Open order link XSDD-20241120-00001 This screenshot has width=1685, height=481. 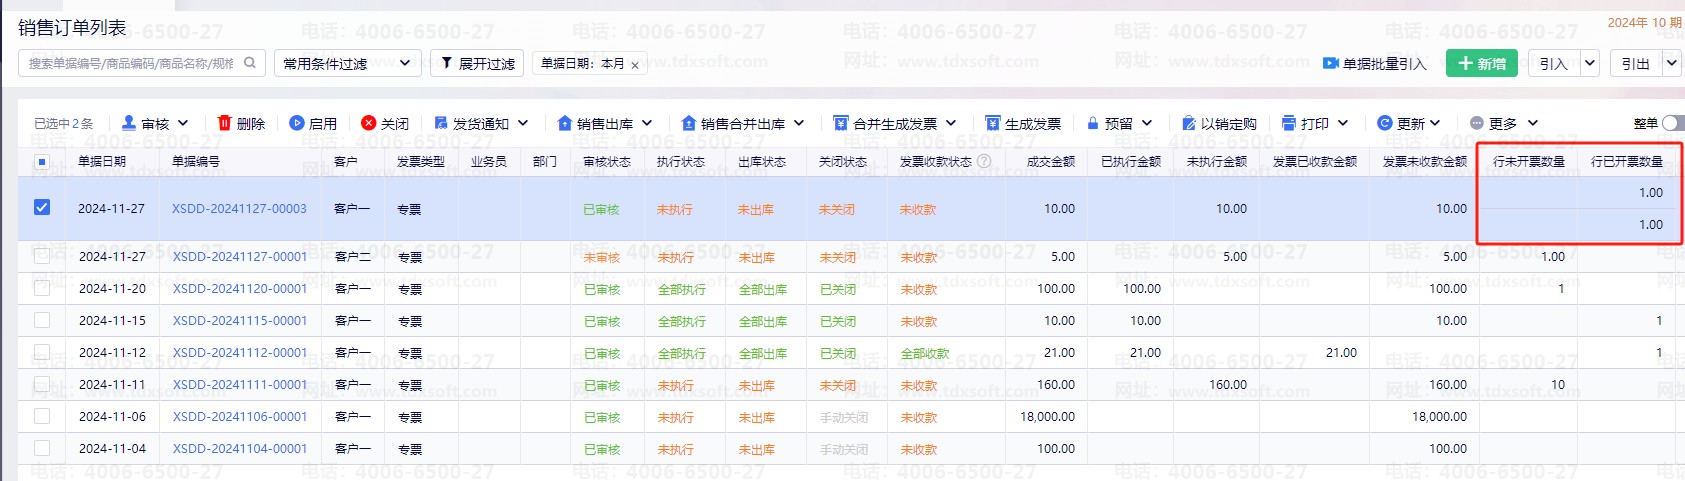[x=240, y=289]
